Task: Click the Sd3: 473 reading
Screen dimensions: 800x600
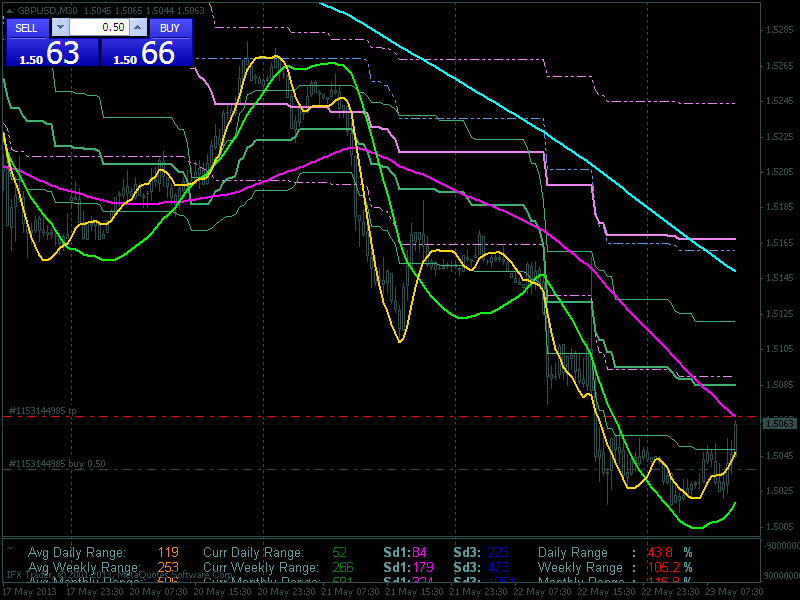Action: click(x=481, y=567)
